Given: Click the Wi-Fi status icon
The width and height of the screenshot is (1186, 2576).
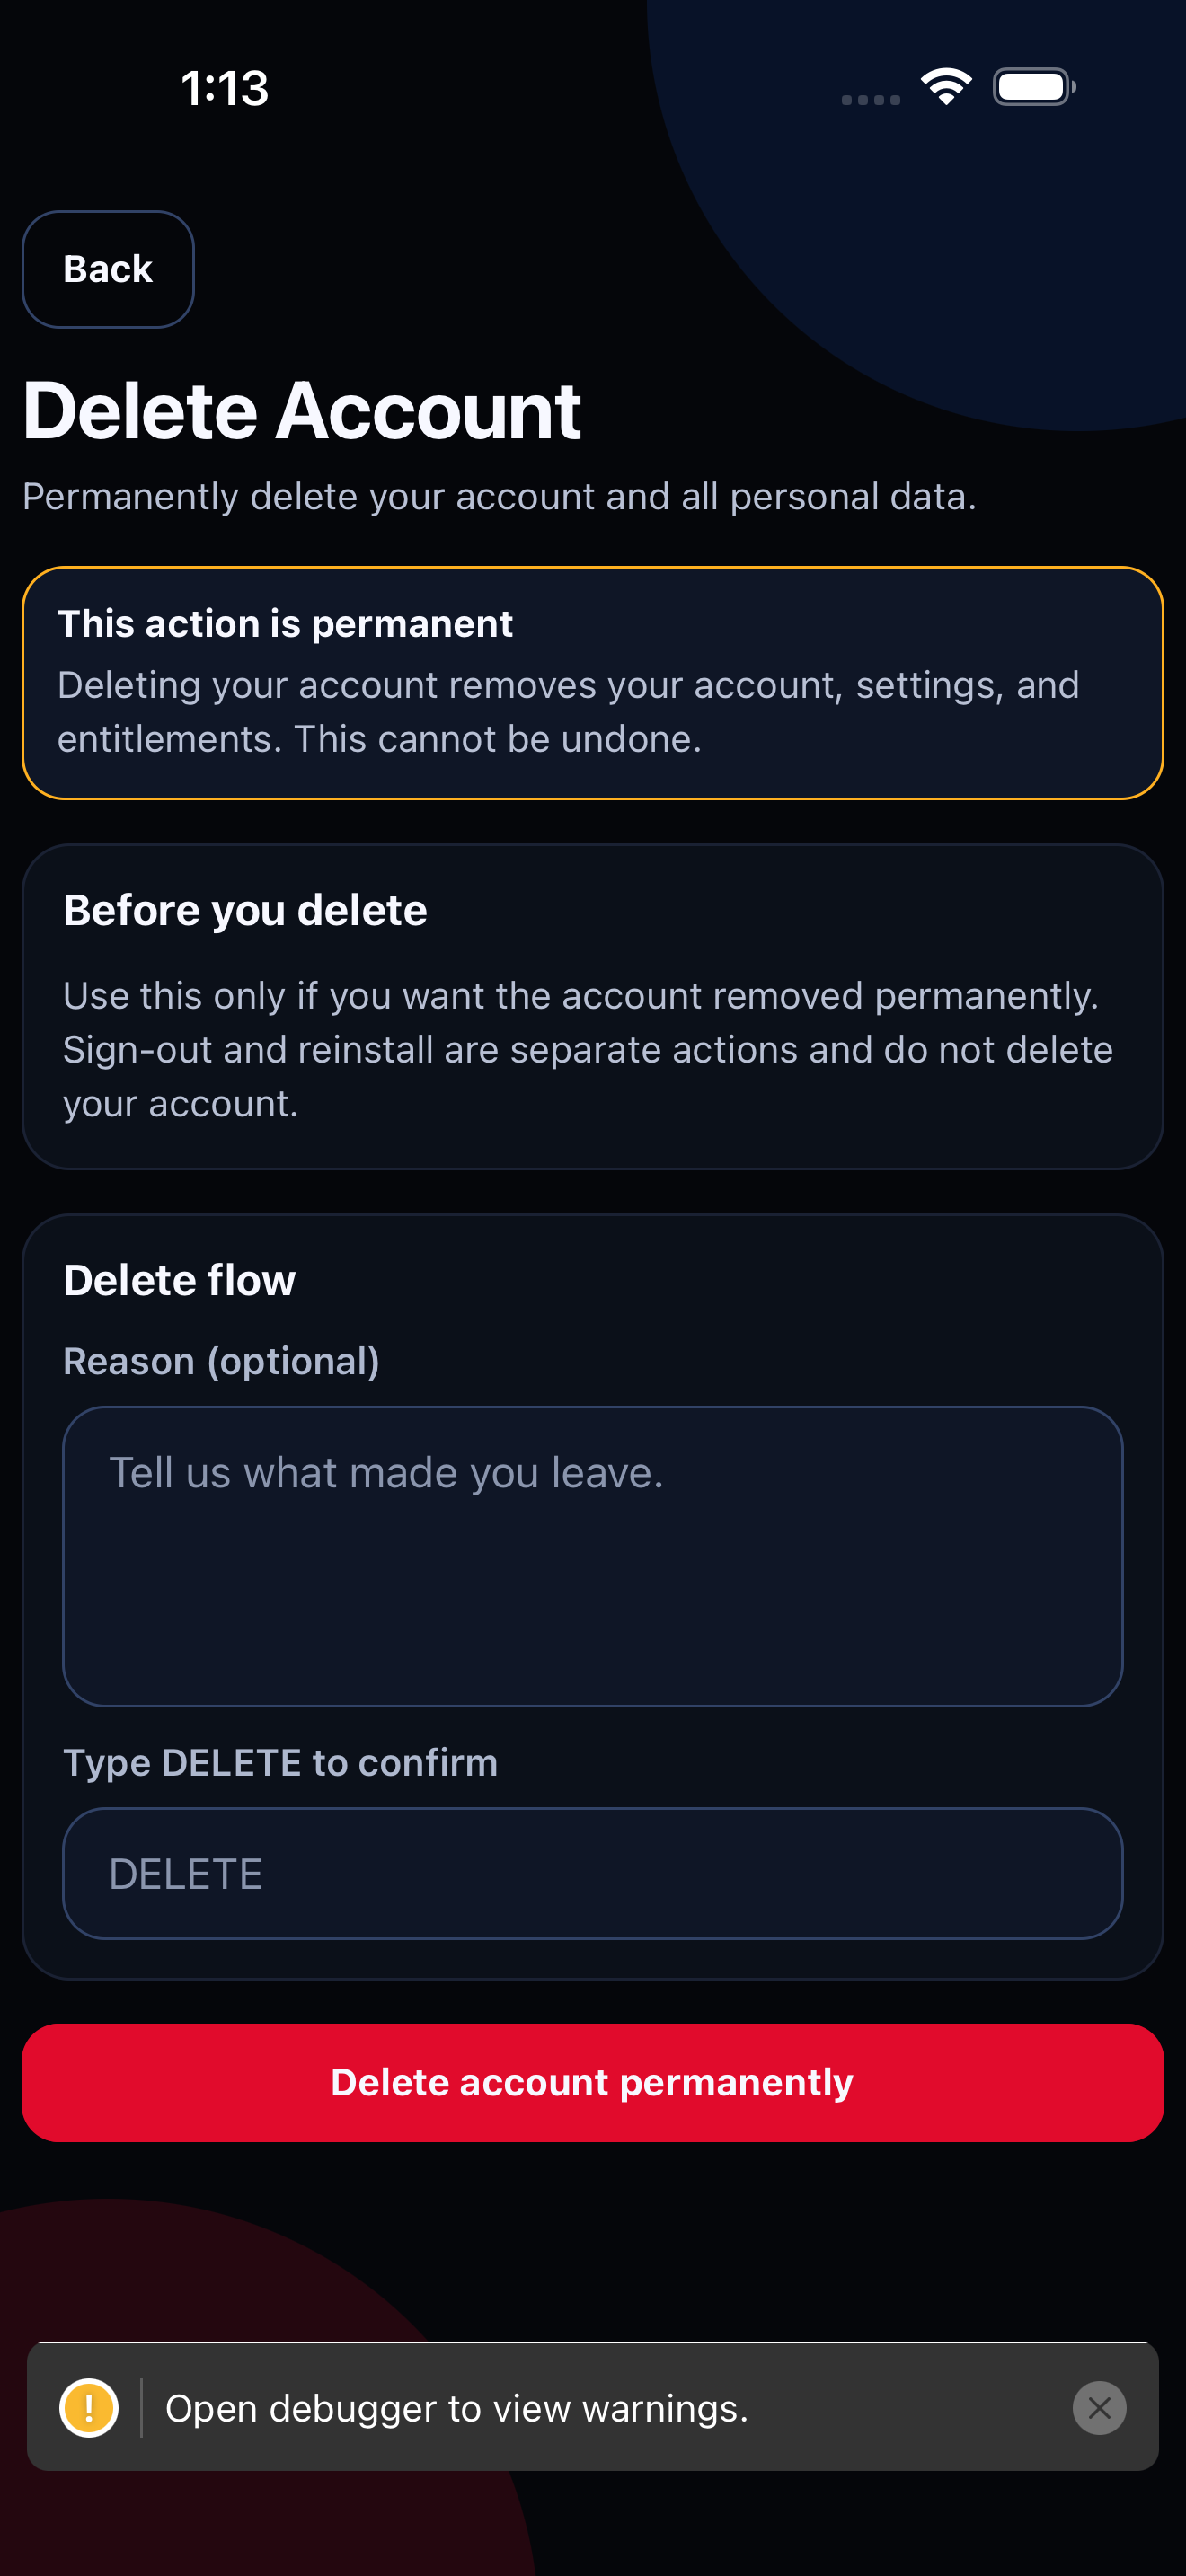Looking at the screenshot, I should pyautogui.click(x=944, y=86).
